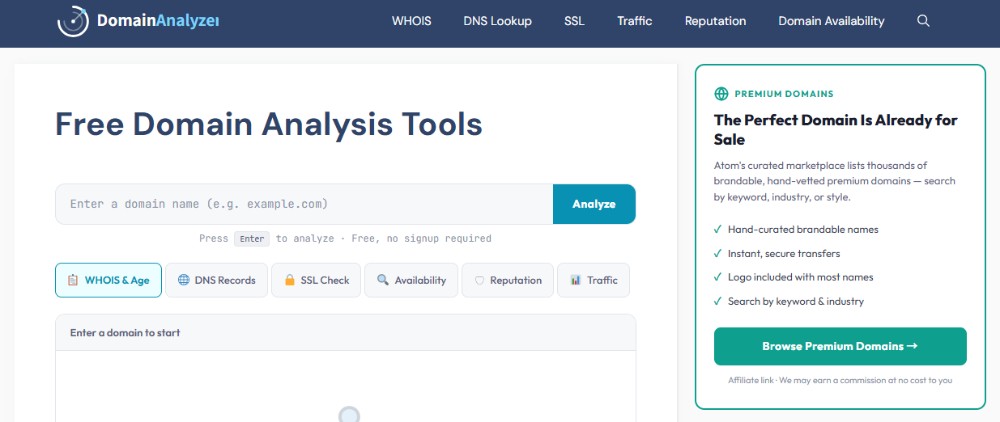Click the 'Search by keyword & industry' text

[795, 301]
